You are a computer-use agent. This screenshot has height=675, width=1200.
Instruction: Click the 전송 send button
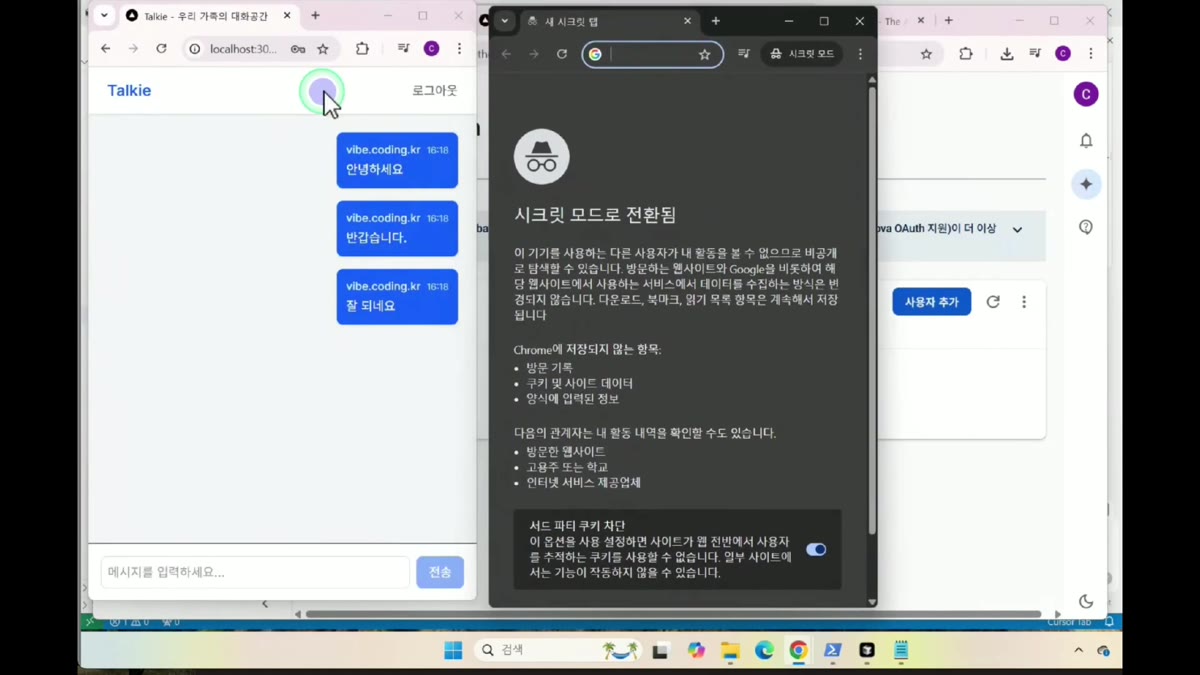pyautogui.click(x=440, y=572)
